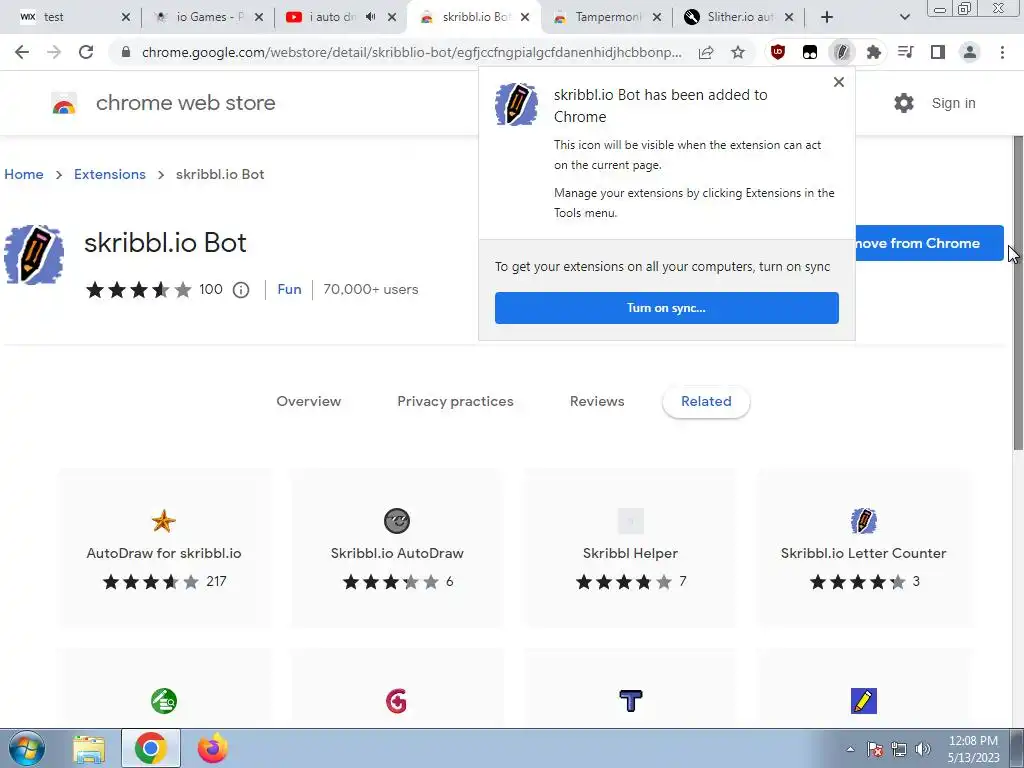
Task: Click the Remove from Chrome button
Action: point(929,243)
